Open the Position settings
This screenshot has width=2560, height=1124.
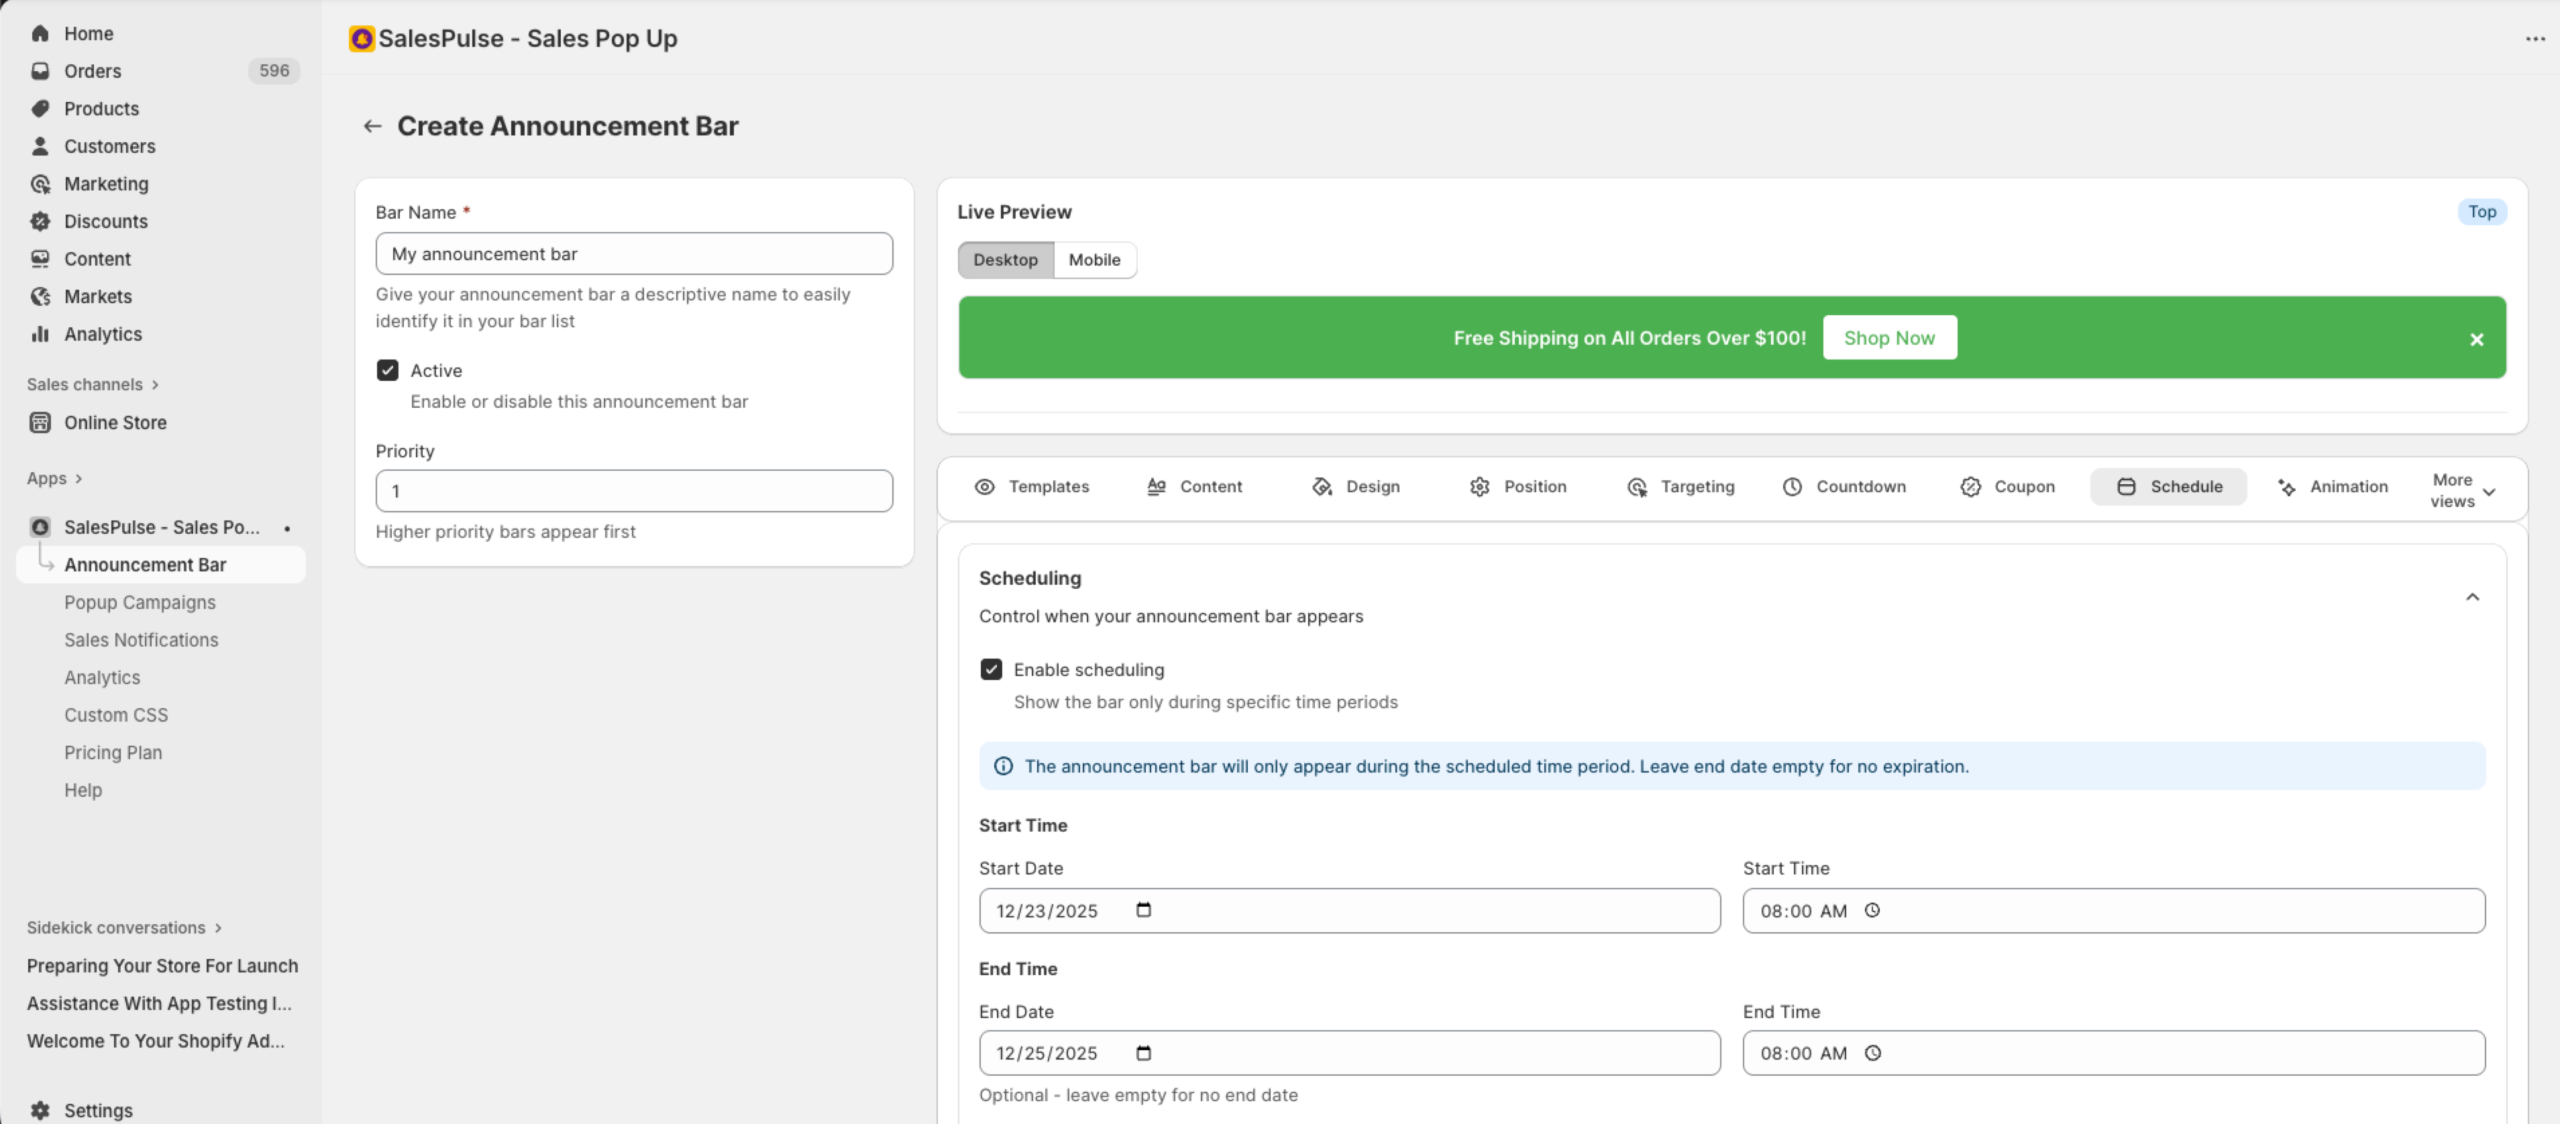(x=1518, y=487)
